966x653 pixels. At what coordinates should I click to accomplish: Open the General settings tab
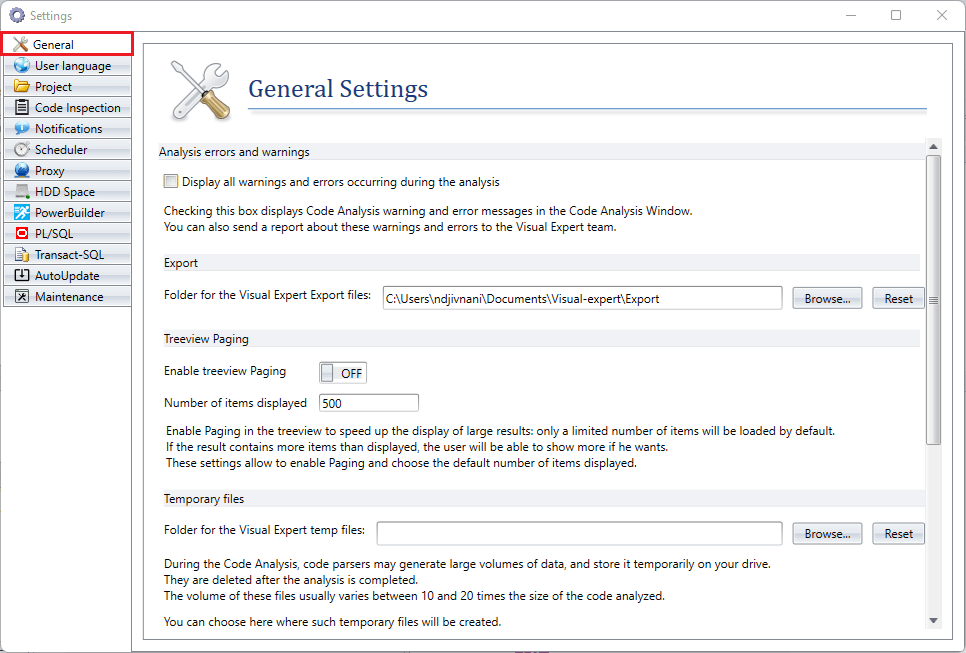[x=67, y=44]
